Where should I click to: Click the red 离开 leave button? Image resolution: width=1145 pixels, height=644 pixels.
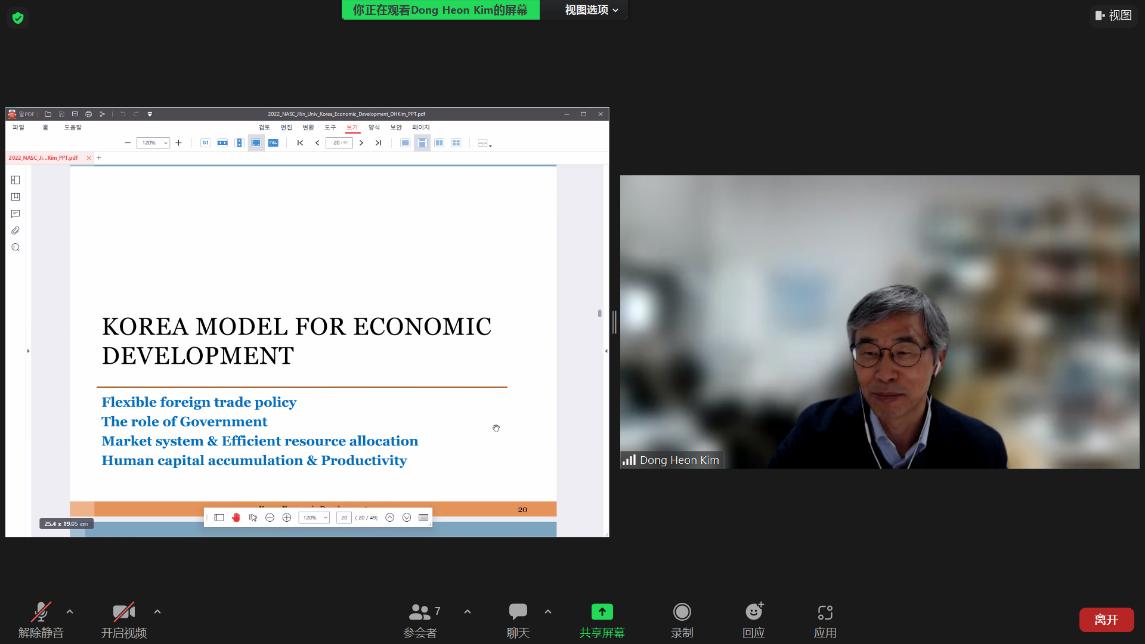[1106, 620]
